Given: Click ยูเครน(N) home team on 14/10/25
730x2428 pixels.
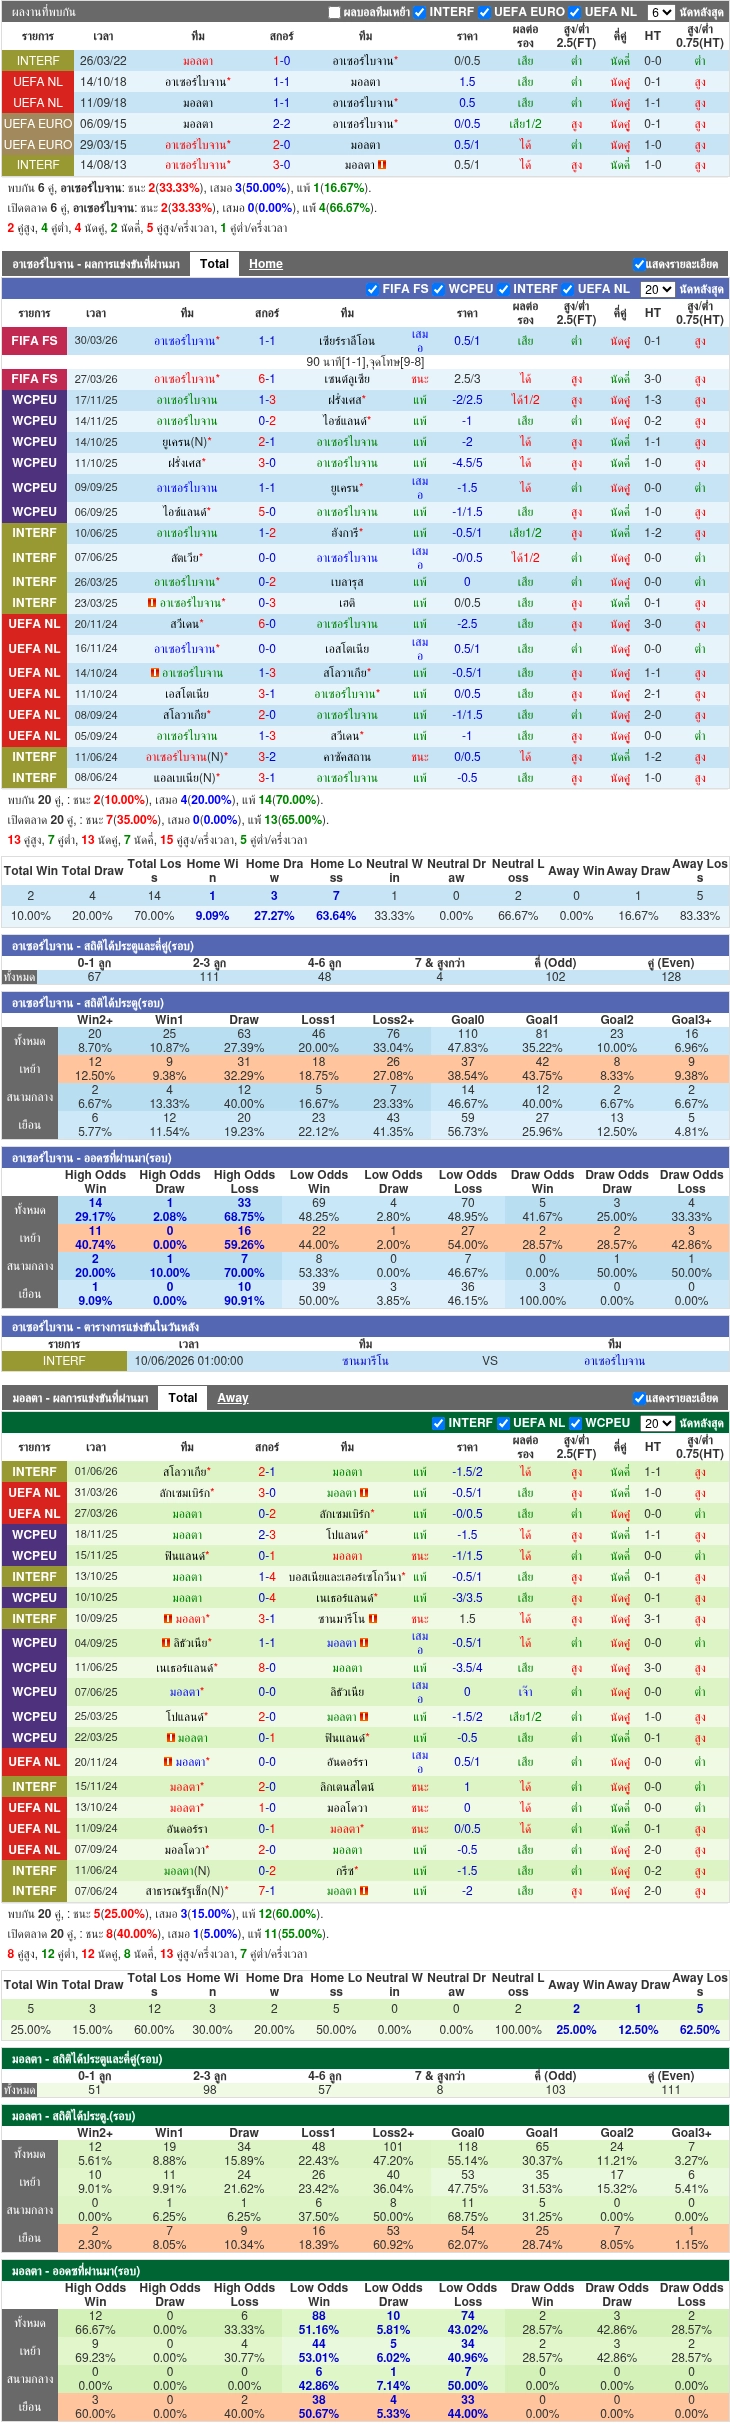Looking at the screenshot, I should pos(187,442).
